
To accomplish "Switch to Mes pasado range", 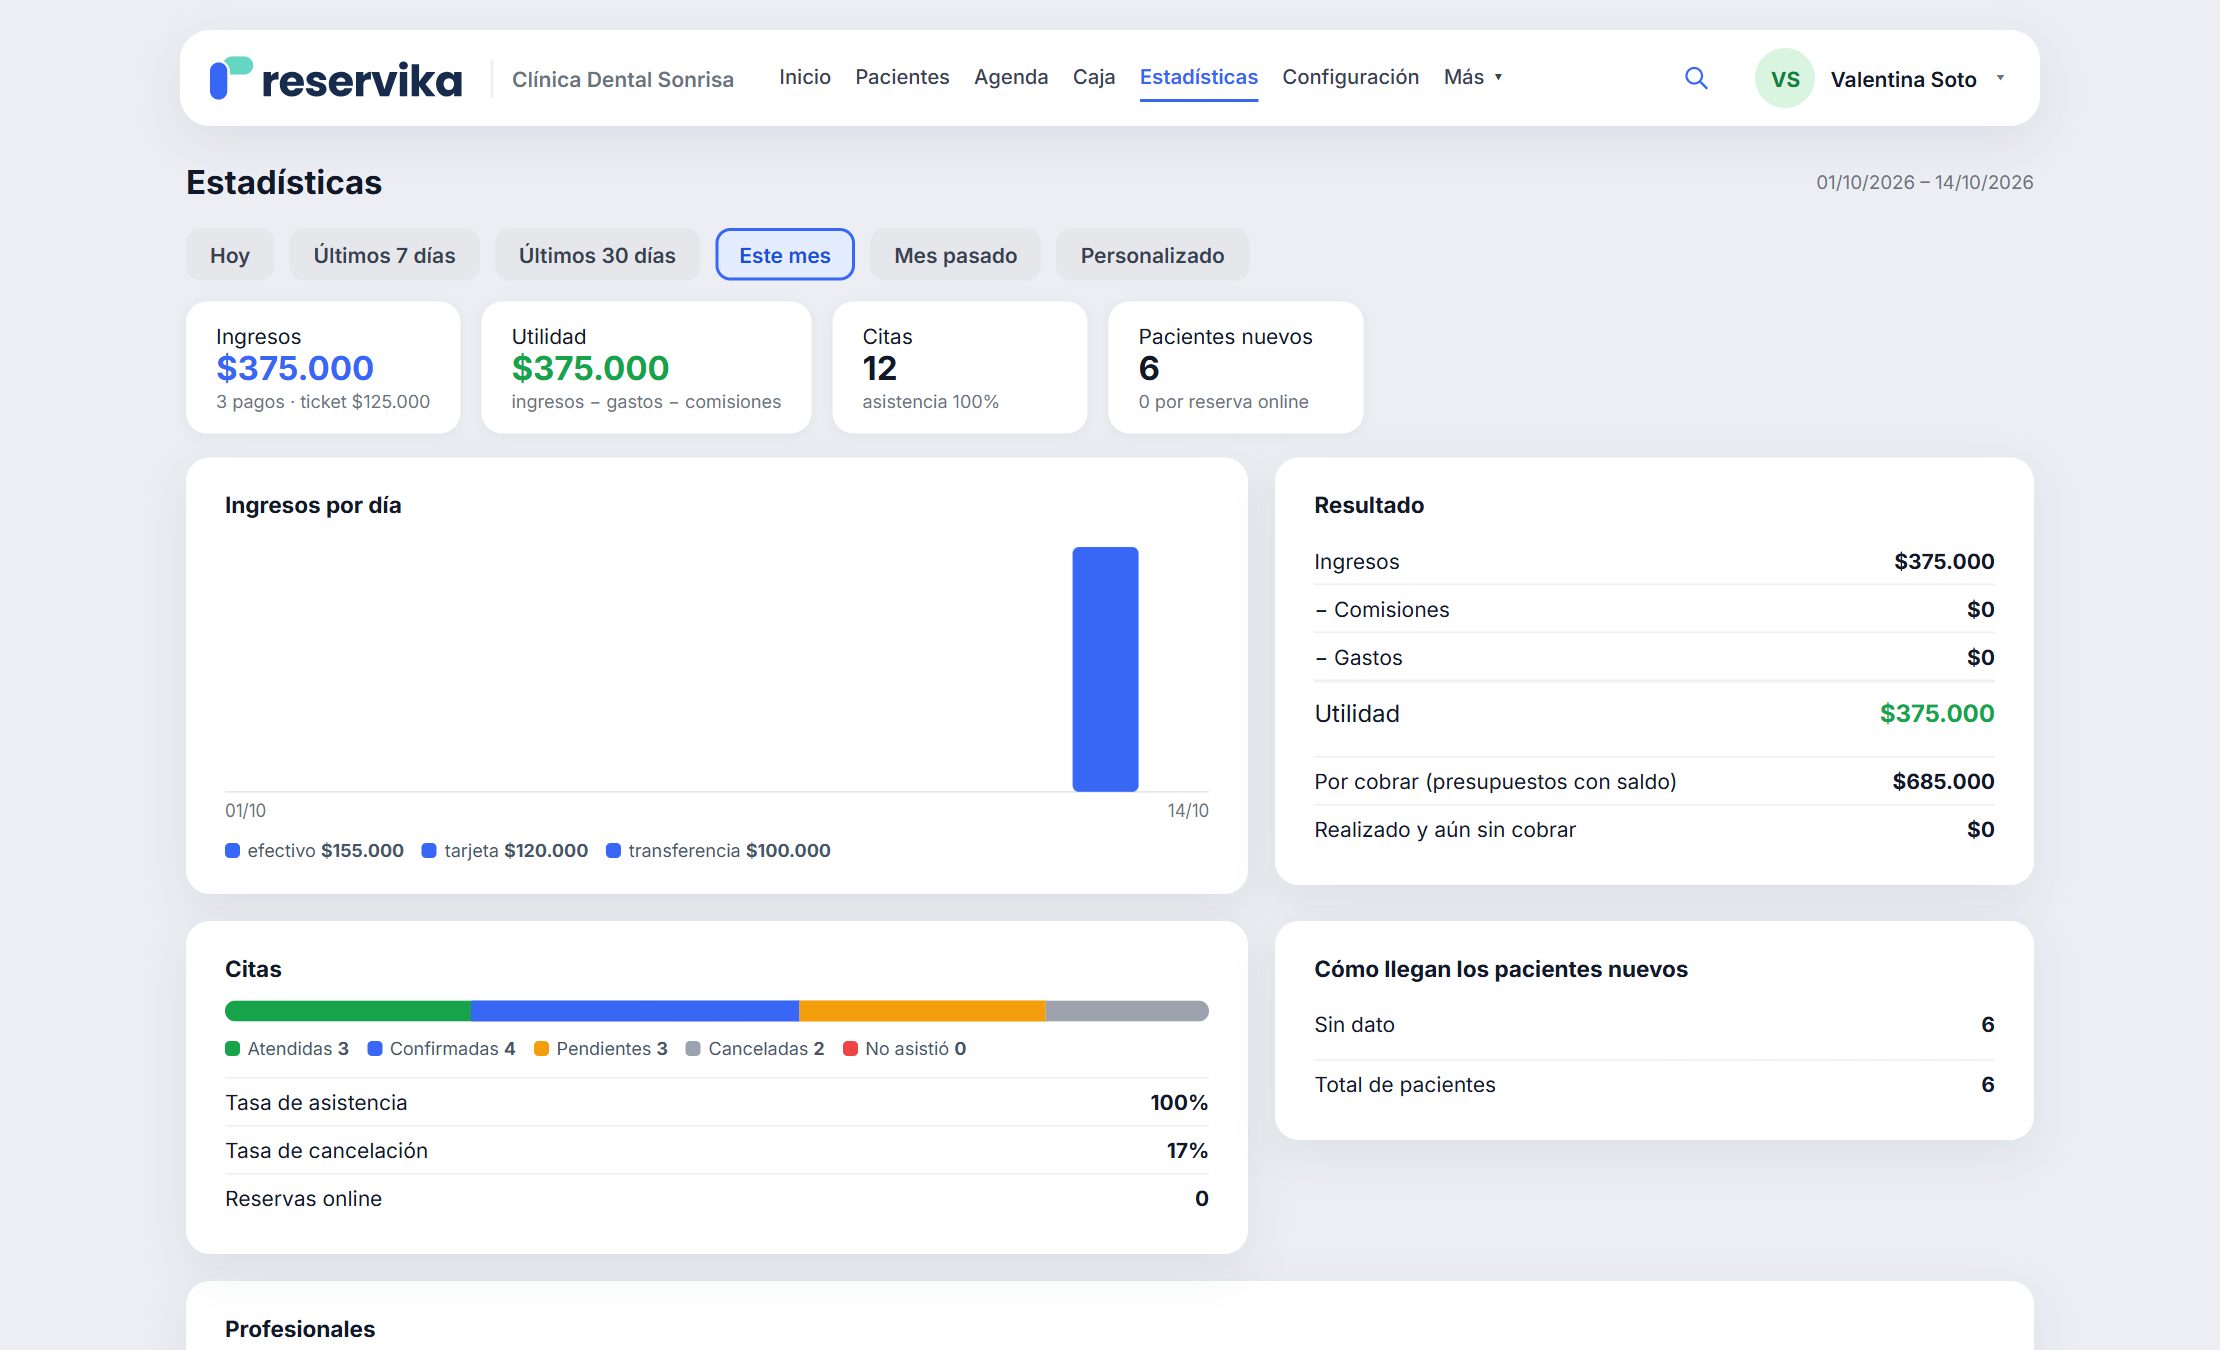I will coord(955,255).
